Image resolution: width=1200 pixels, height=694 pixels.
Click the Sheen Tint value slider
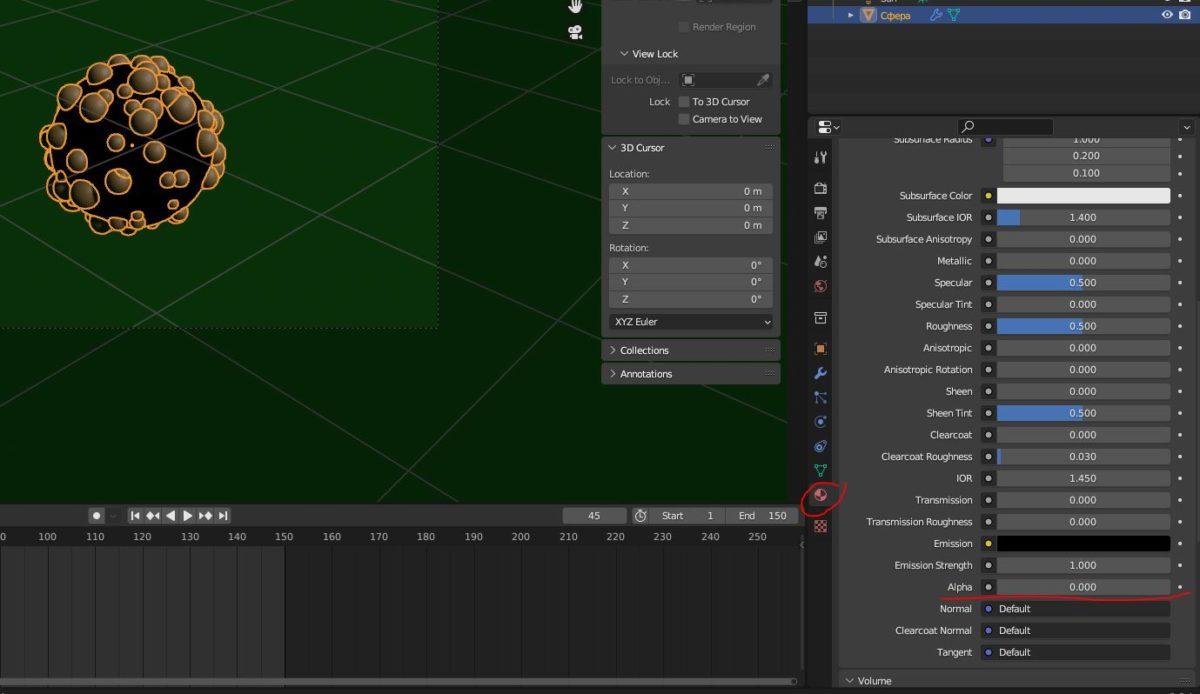point(1083,413)
